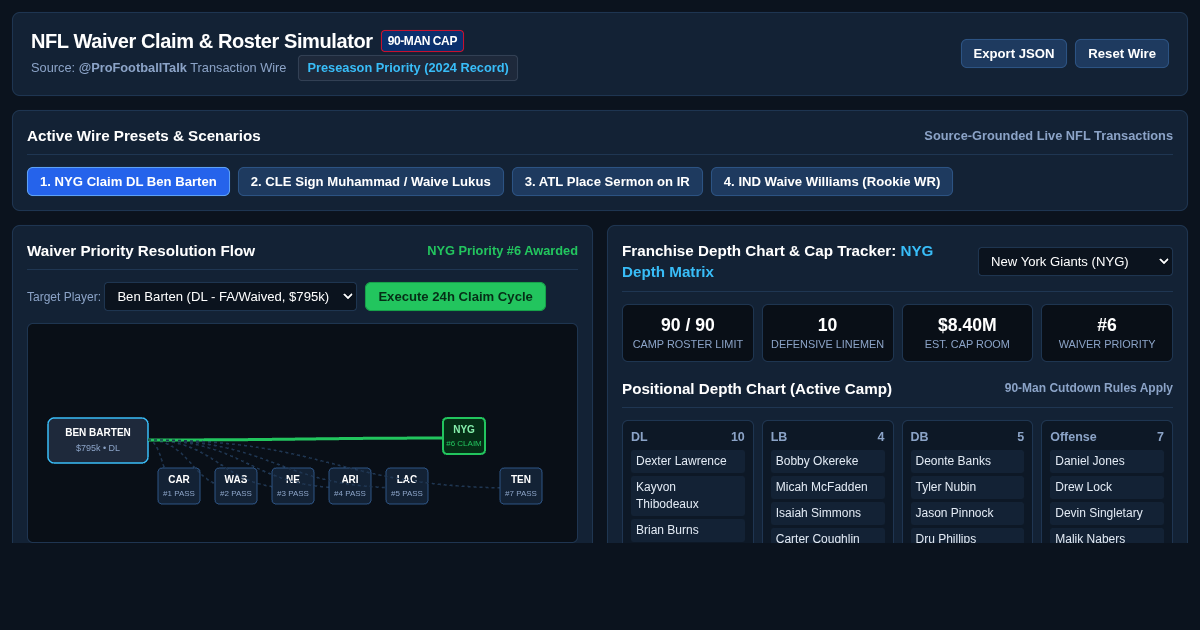Click the WAS #2 PASS node

236,486
